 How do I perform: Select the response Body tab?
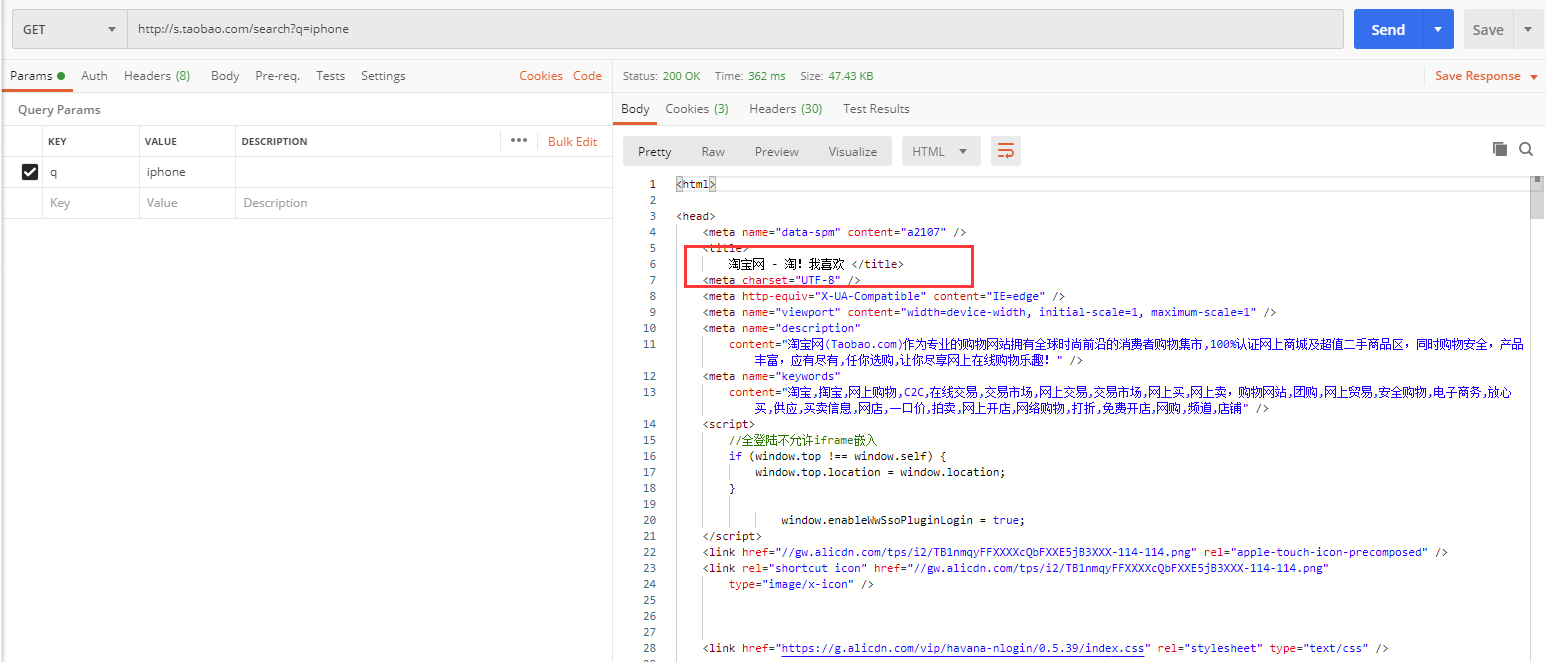click(635, 108)
